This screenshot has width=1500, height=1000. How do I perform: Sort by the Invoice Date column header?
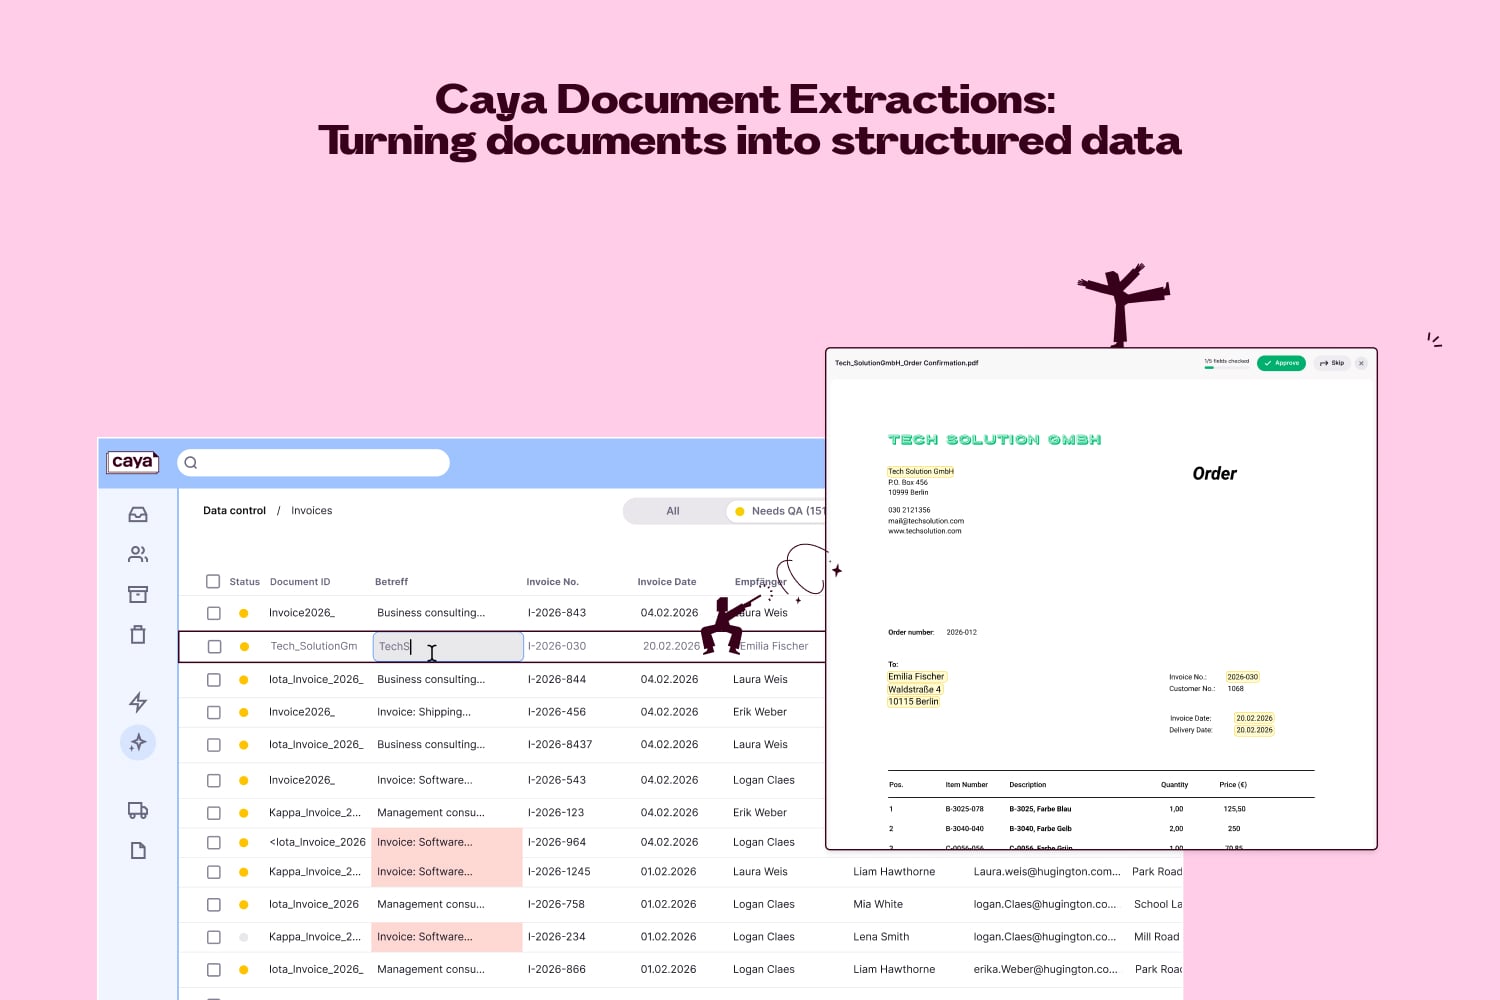pyautogui.click(x=667, y=582)
